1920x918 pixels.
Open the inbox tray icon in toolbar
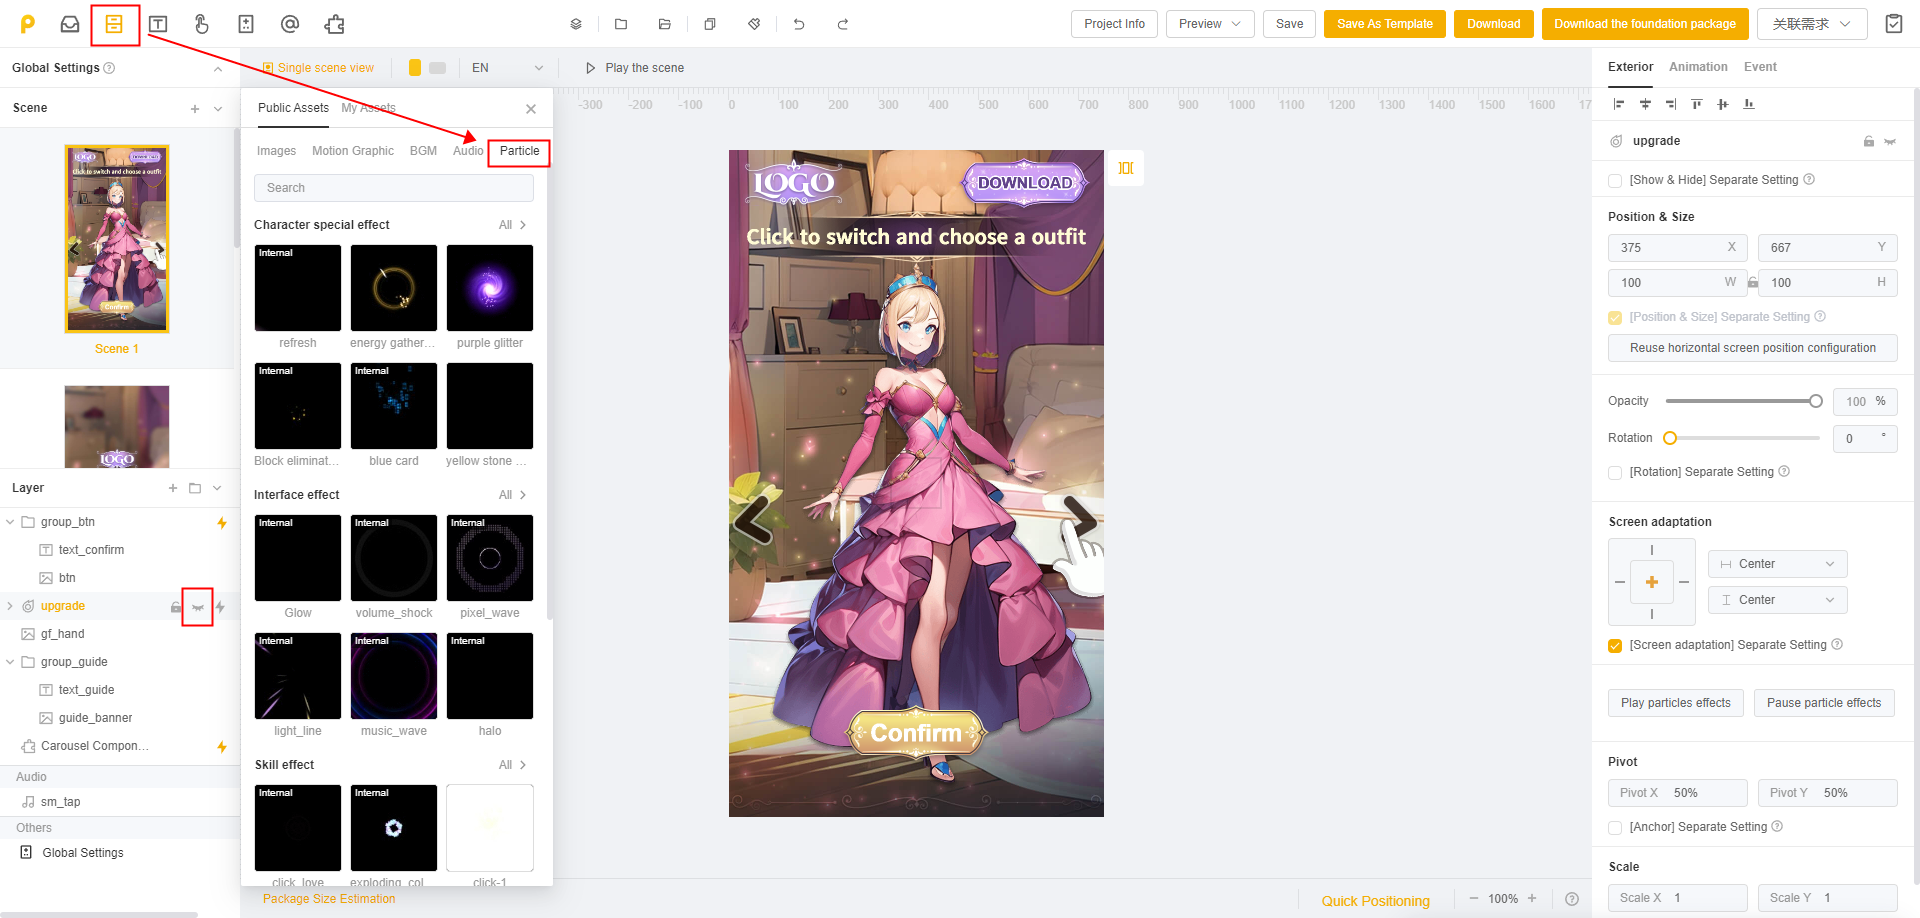tap(70, 24)
